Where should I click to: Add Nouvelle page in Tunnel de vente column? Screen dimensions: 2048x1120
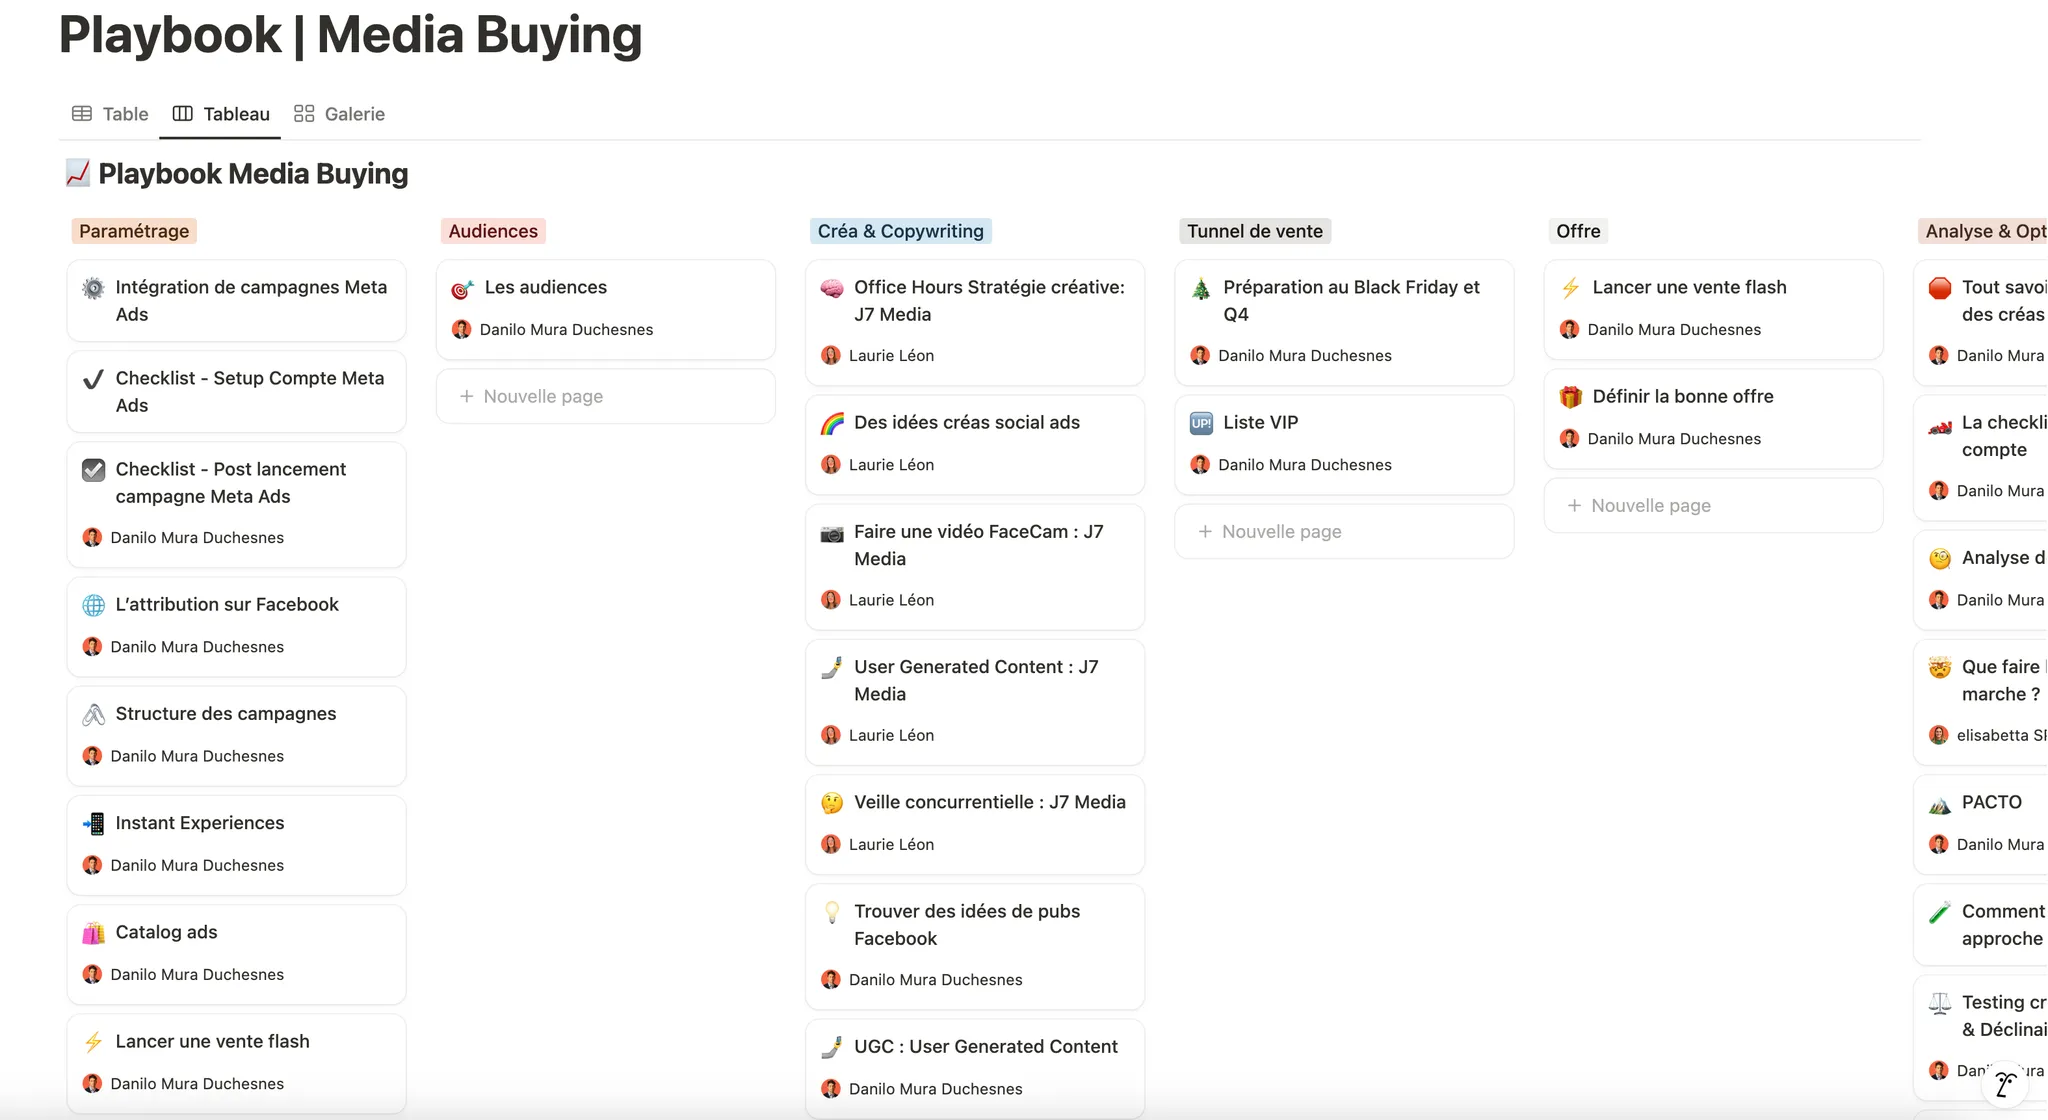(1344, 531)
